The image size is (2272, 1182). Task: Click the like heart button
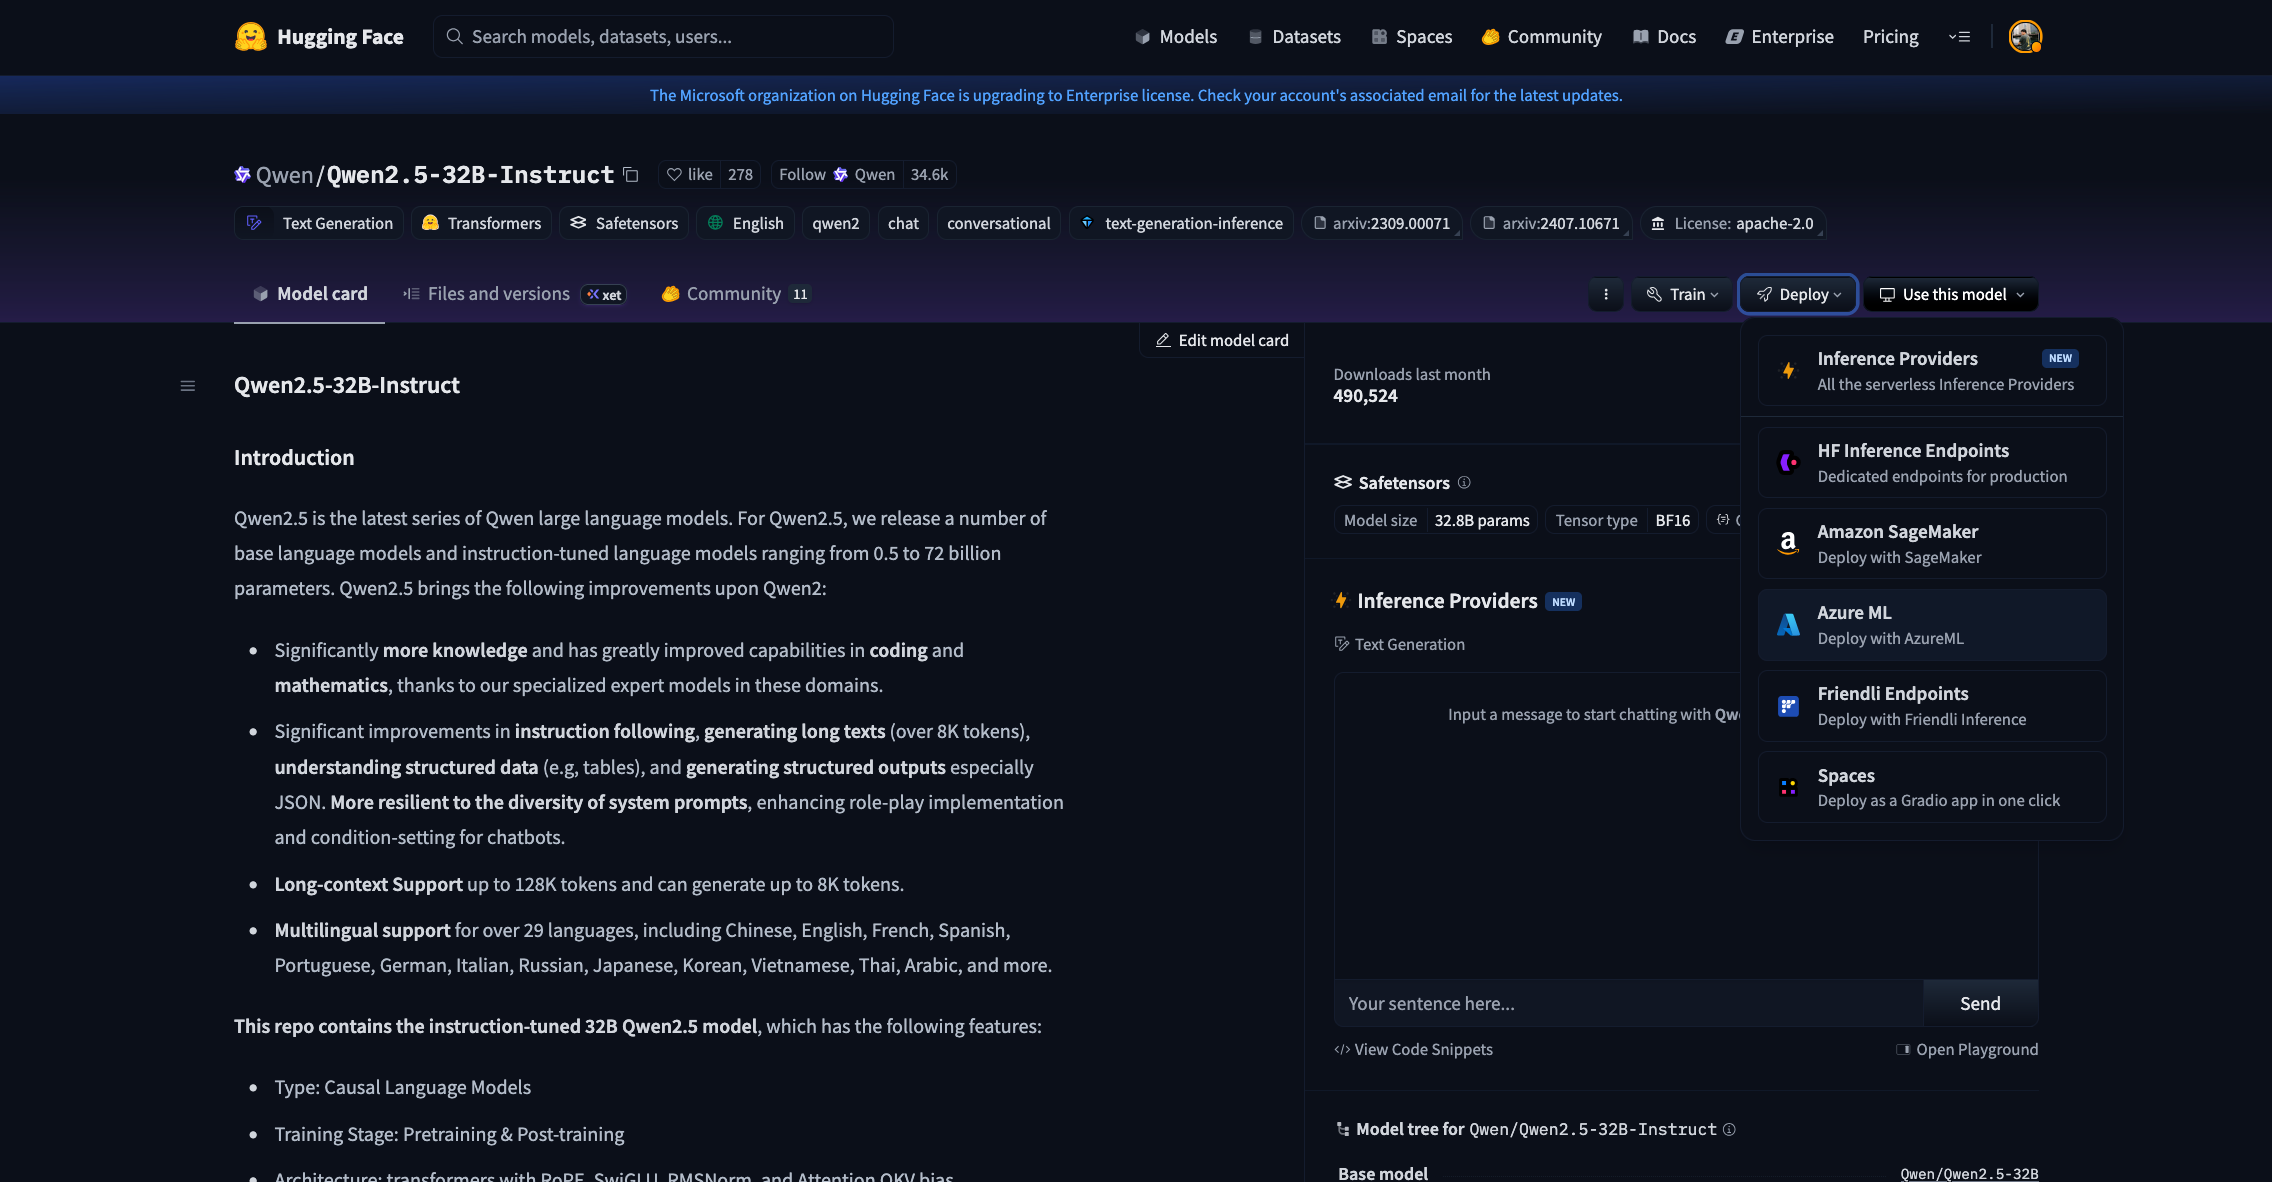(690, 175)
